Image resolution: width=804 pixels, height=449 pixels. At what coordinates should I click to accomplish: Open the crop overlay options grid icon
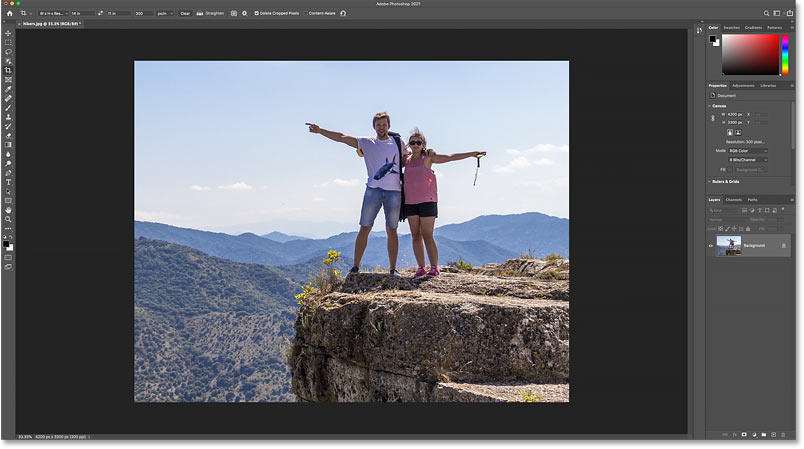[234, 13]
